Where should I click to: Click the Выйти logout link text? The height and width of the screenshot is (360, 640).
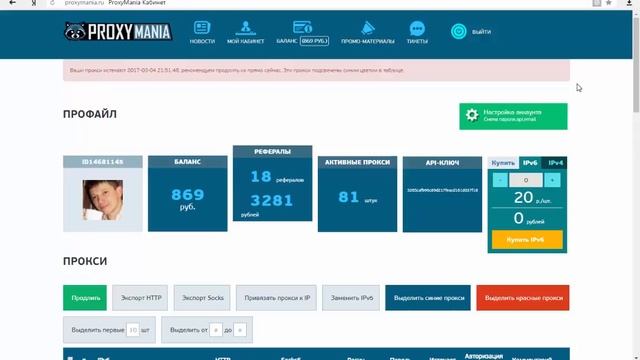481,32
